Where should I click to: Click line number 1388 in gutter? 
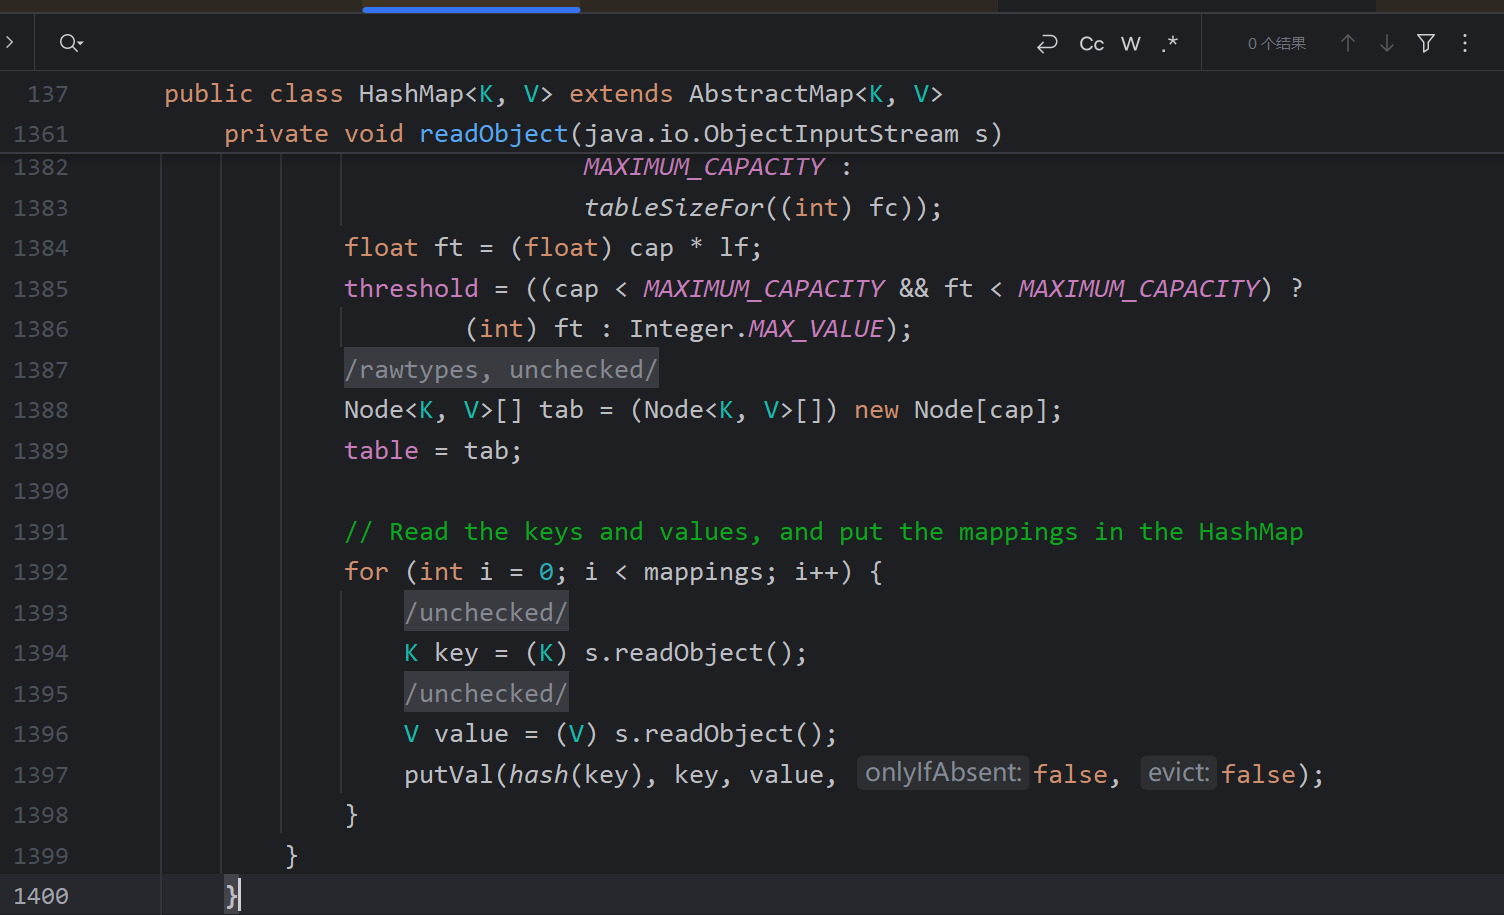41,410
